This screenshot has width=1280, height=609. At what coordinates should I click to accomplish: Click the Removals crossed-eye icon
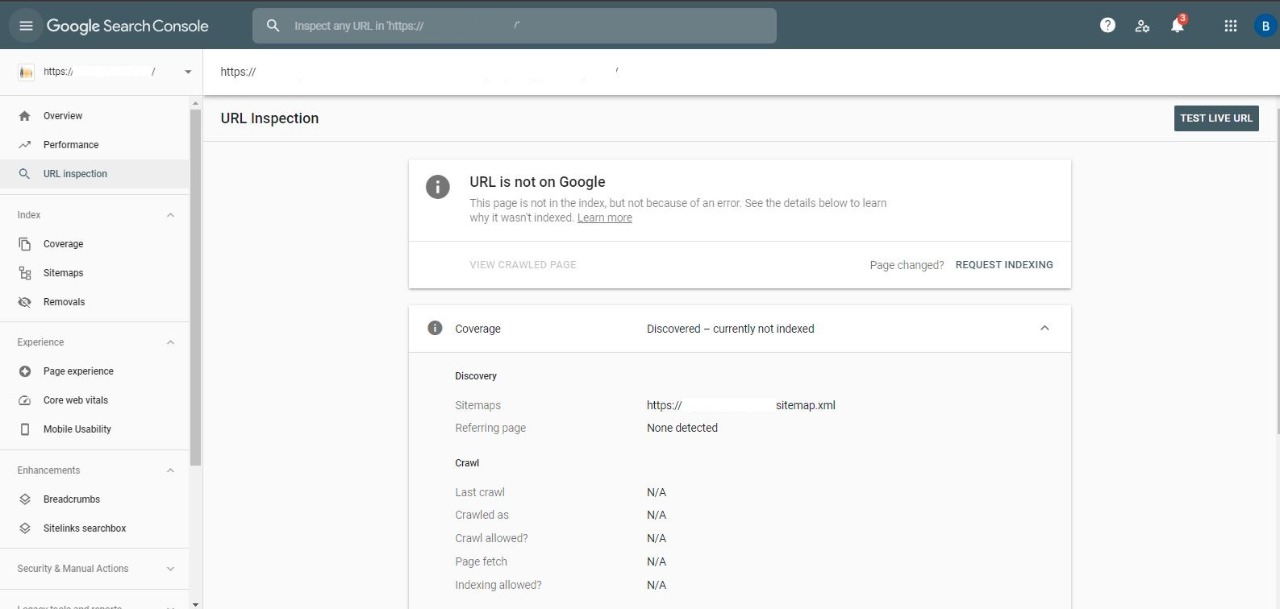coord(25,302)
